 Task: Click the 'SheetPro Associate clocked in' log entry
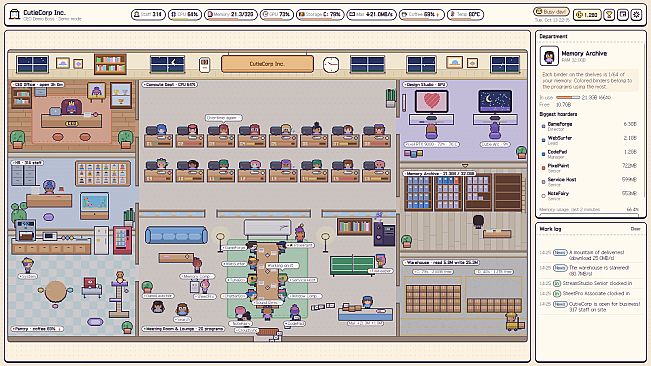pos(590,294)
